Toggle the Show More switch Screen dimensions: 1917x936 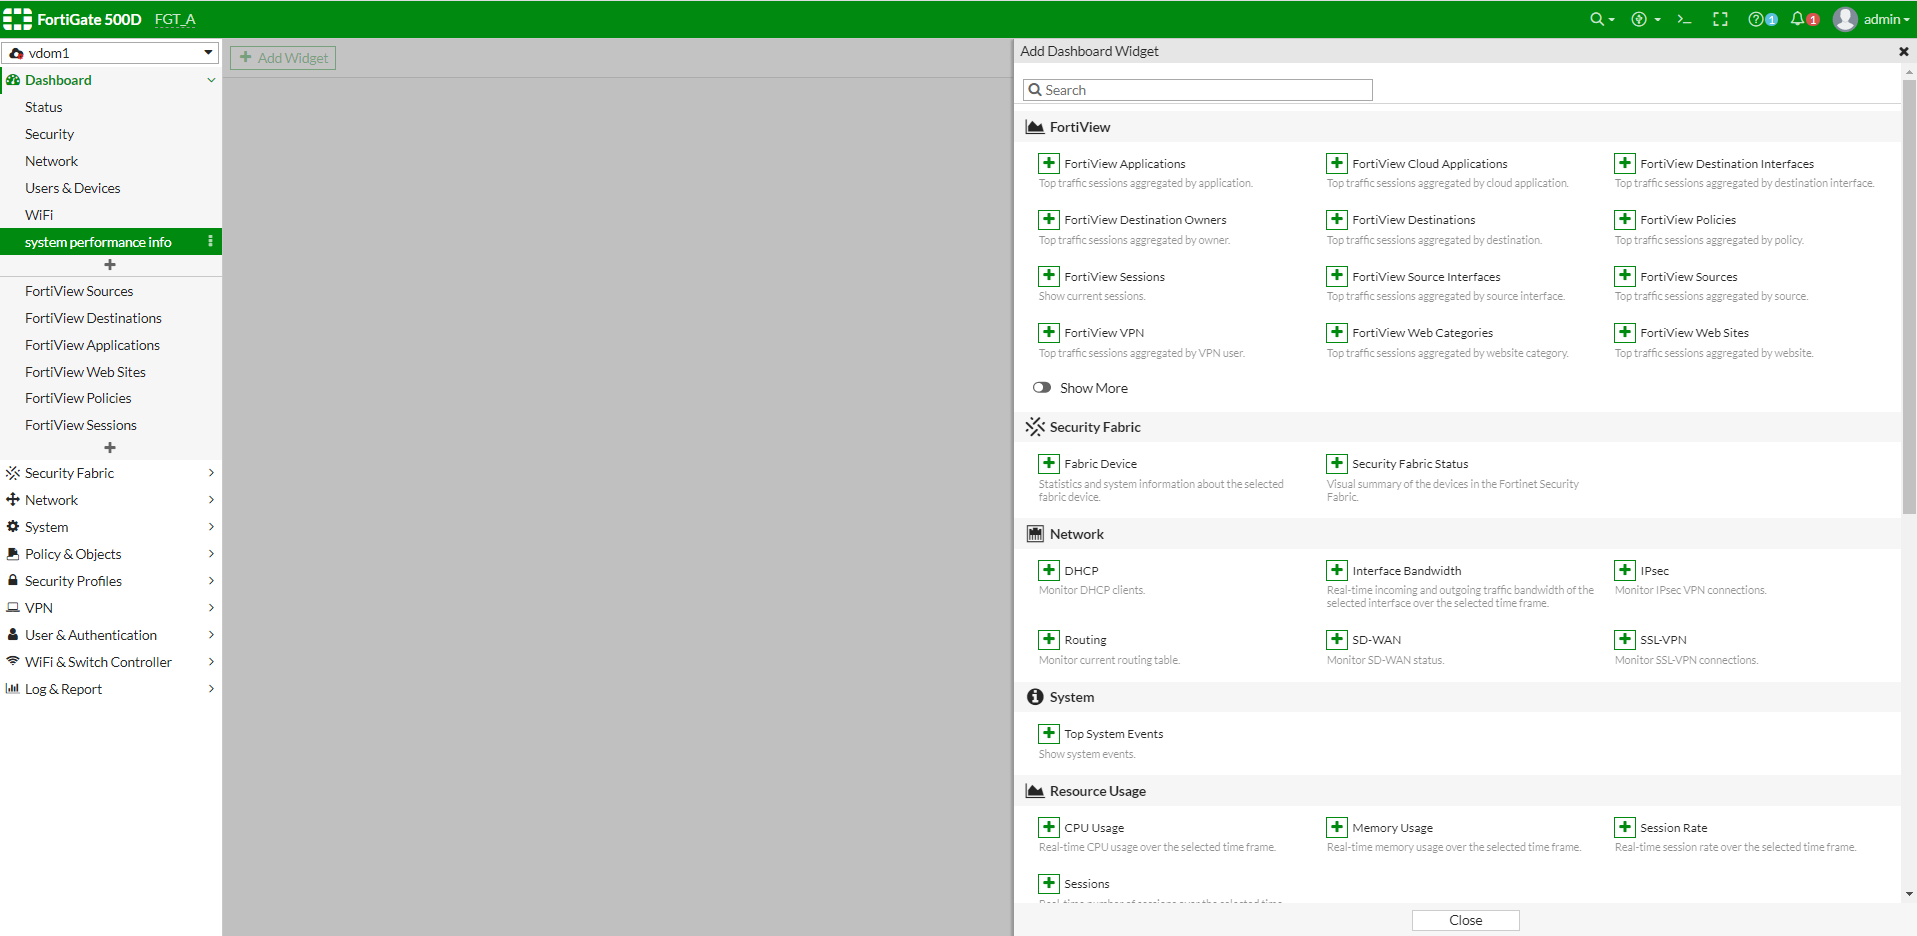(1042, 388)
